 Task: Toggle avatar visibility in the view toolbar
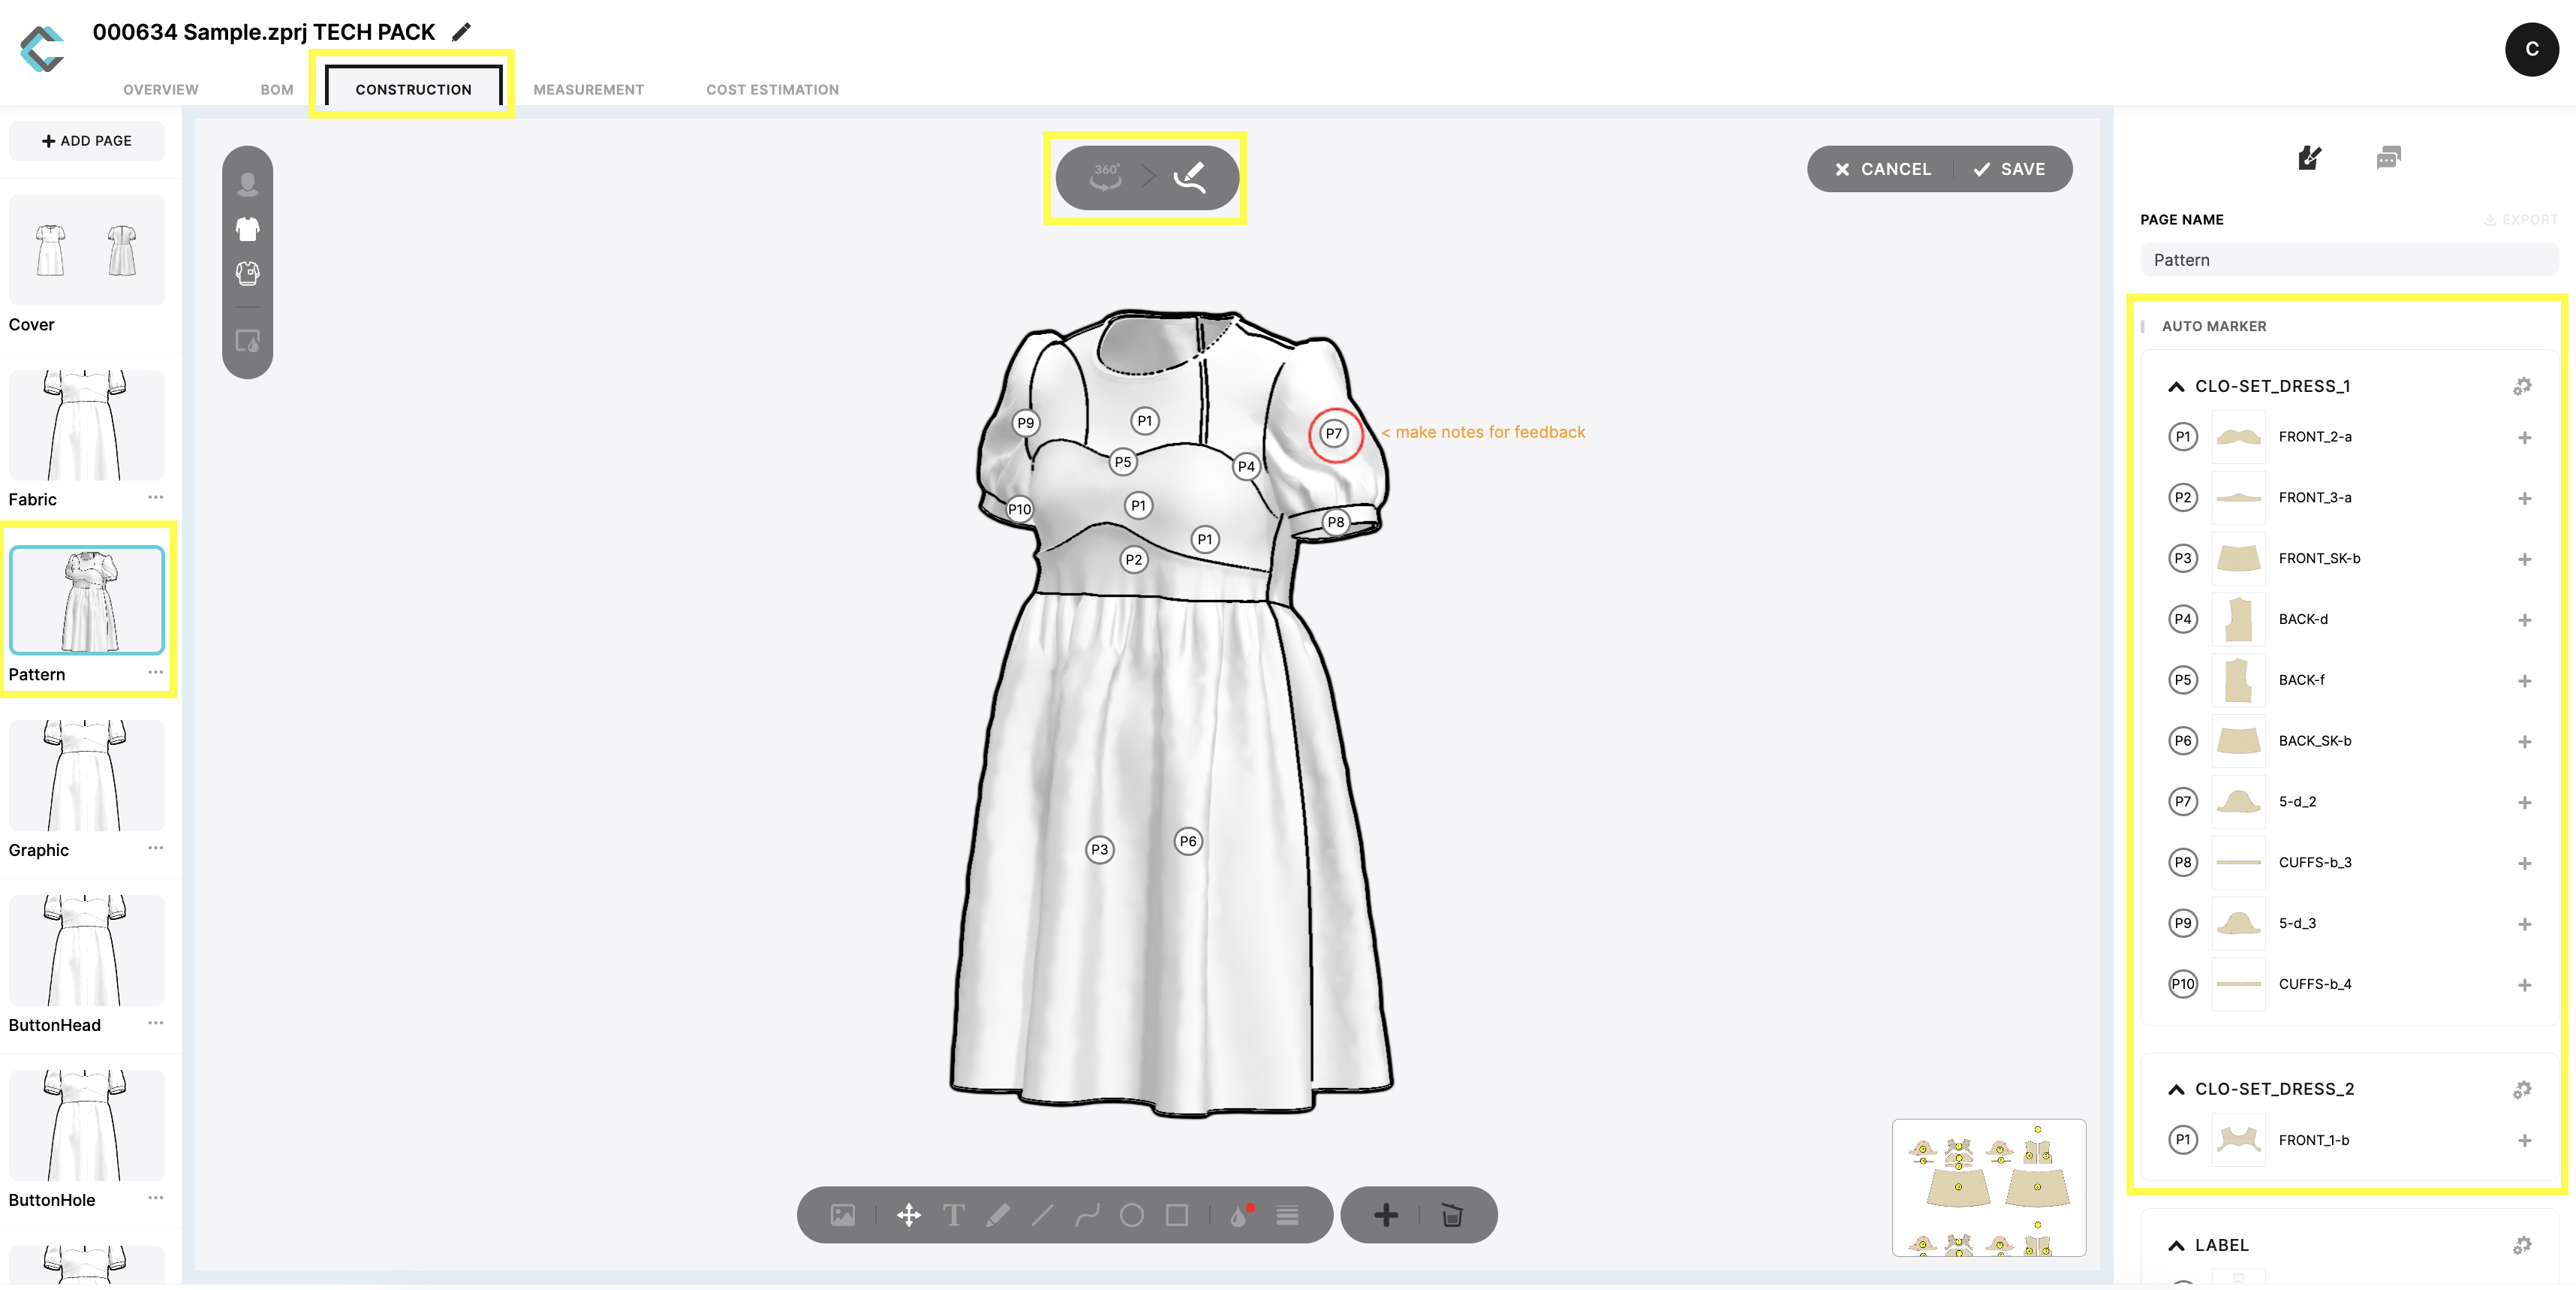coord(247,183)
